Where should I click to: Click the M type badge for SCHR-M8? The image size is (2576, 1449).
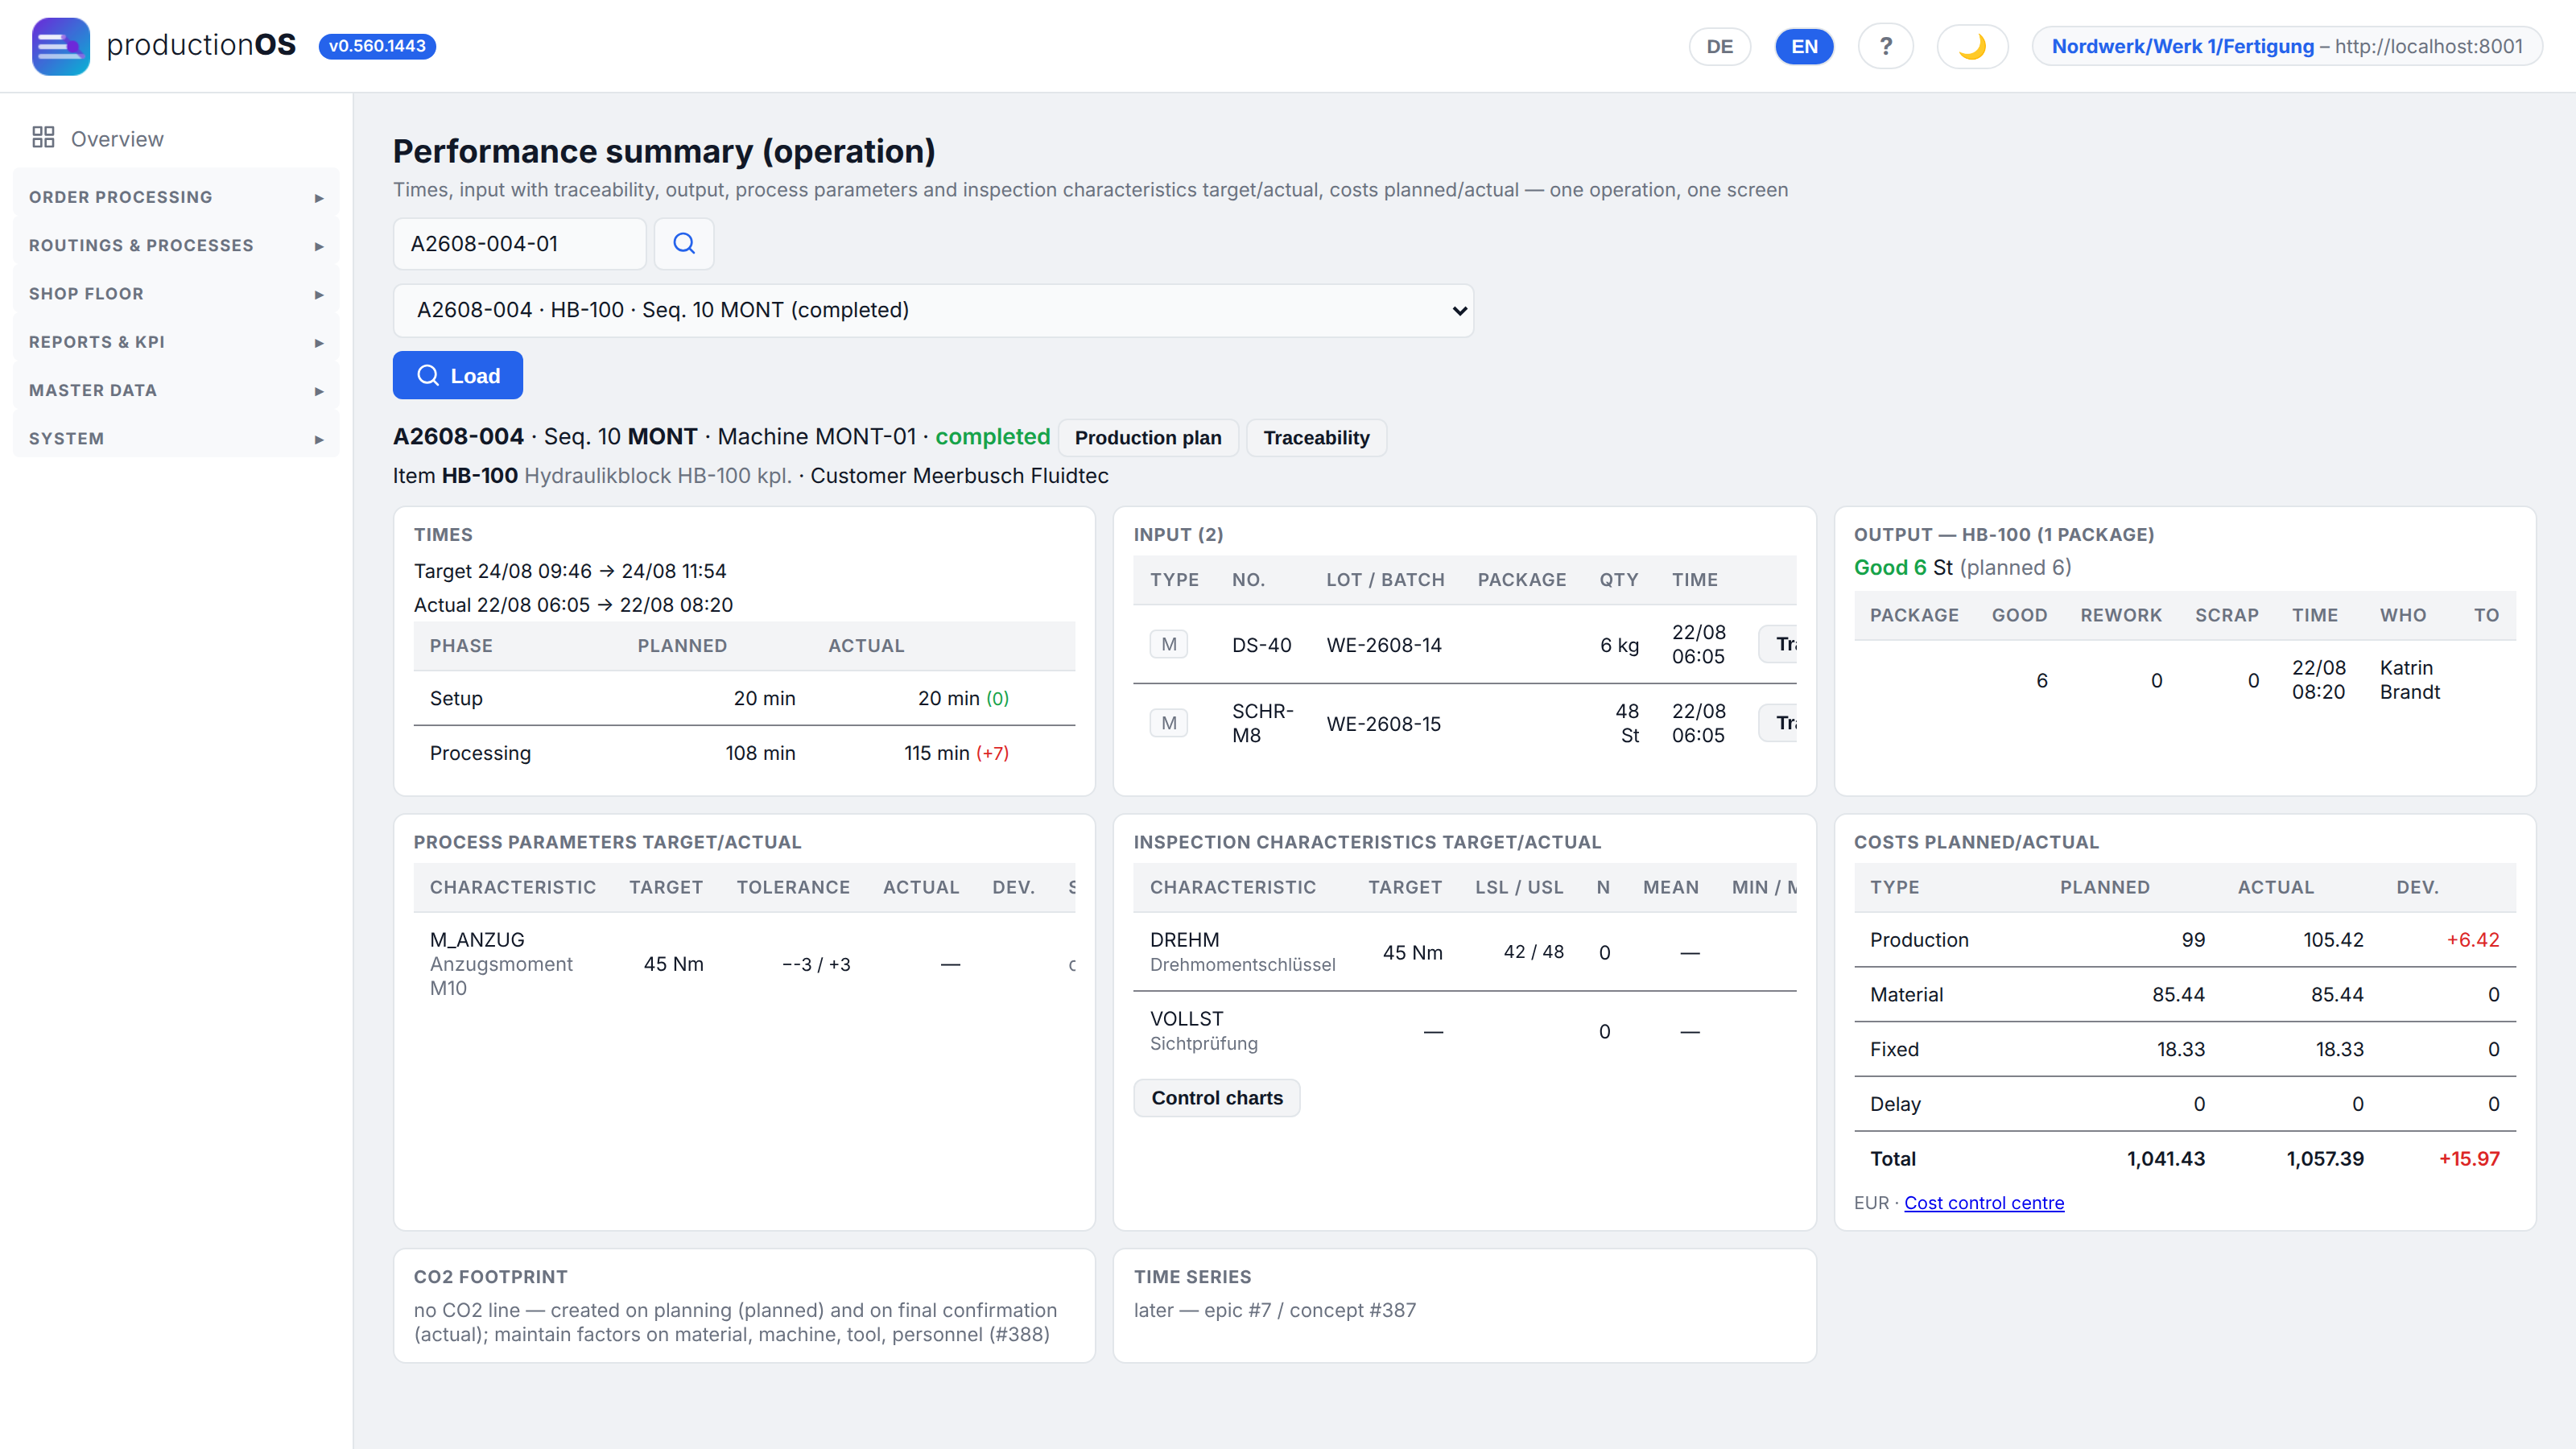[x=1168, y=723]
